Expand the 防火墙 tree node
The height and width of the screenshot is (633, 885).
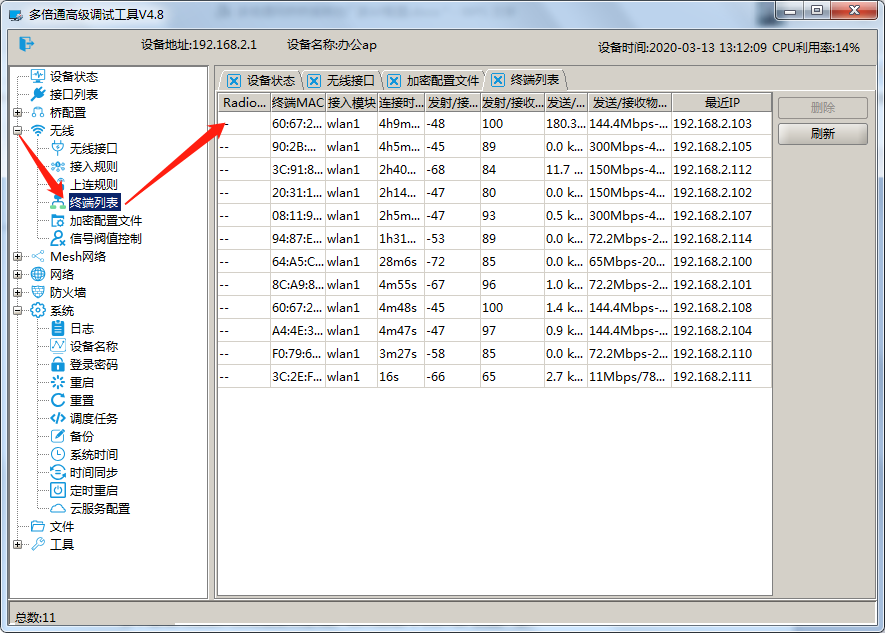(17, 292)
